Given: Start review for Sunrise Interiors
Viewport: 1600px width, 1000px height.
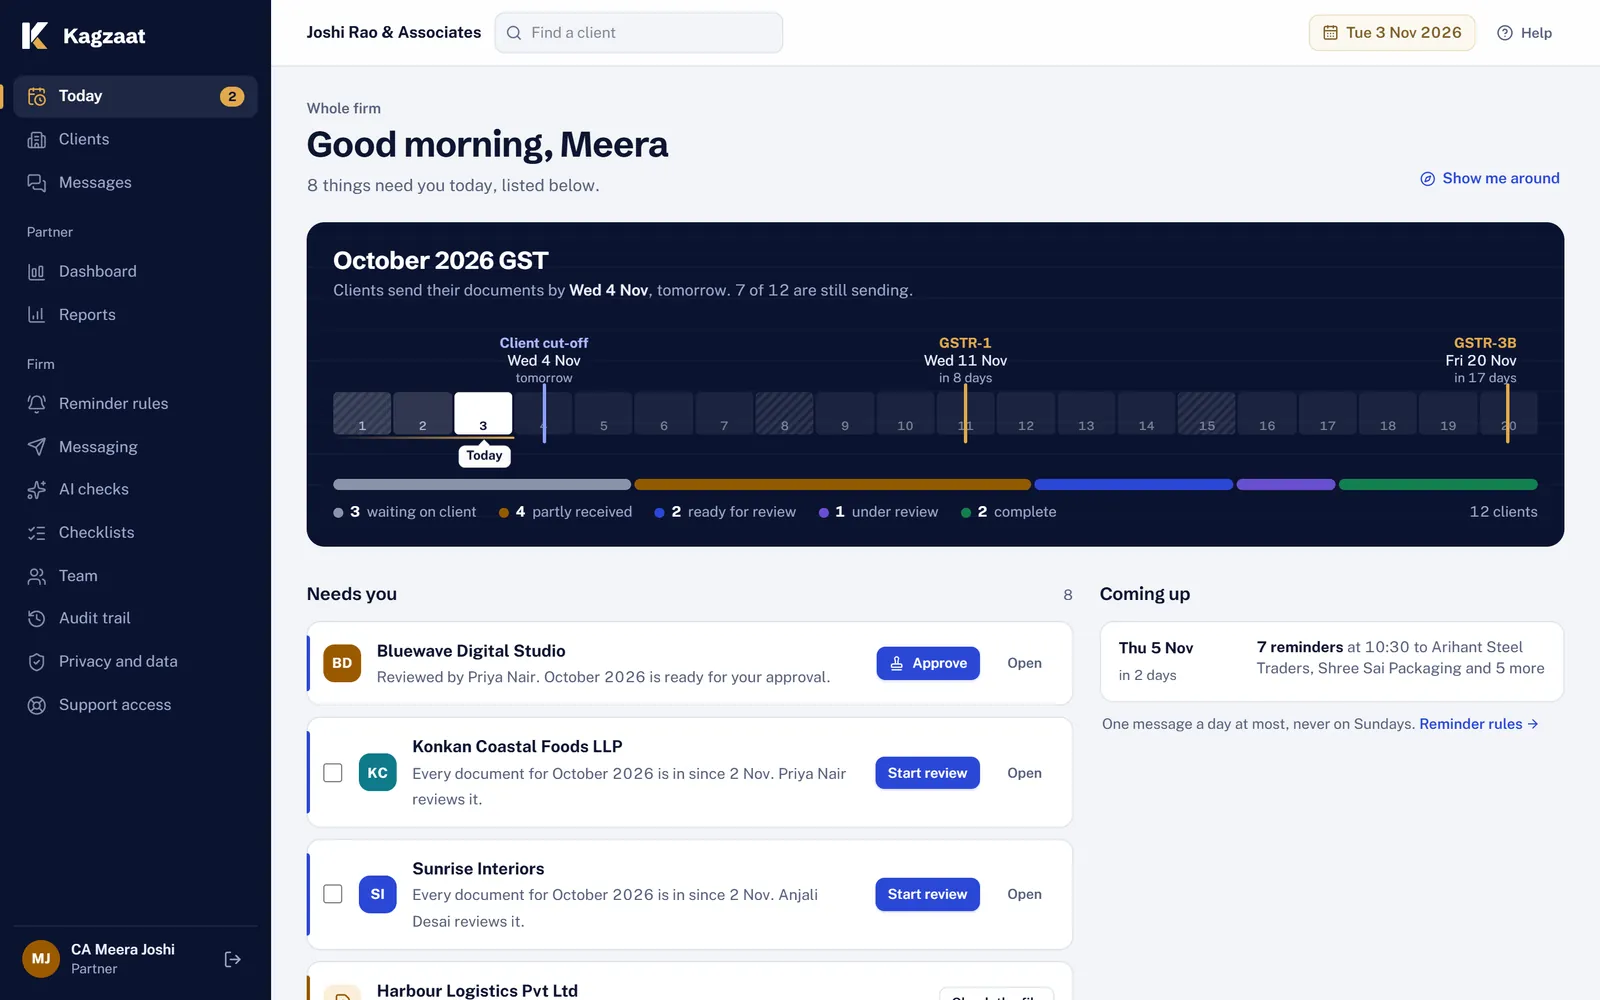Looking at the screenshot, I should coord(927,894).
